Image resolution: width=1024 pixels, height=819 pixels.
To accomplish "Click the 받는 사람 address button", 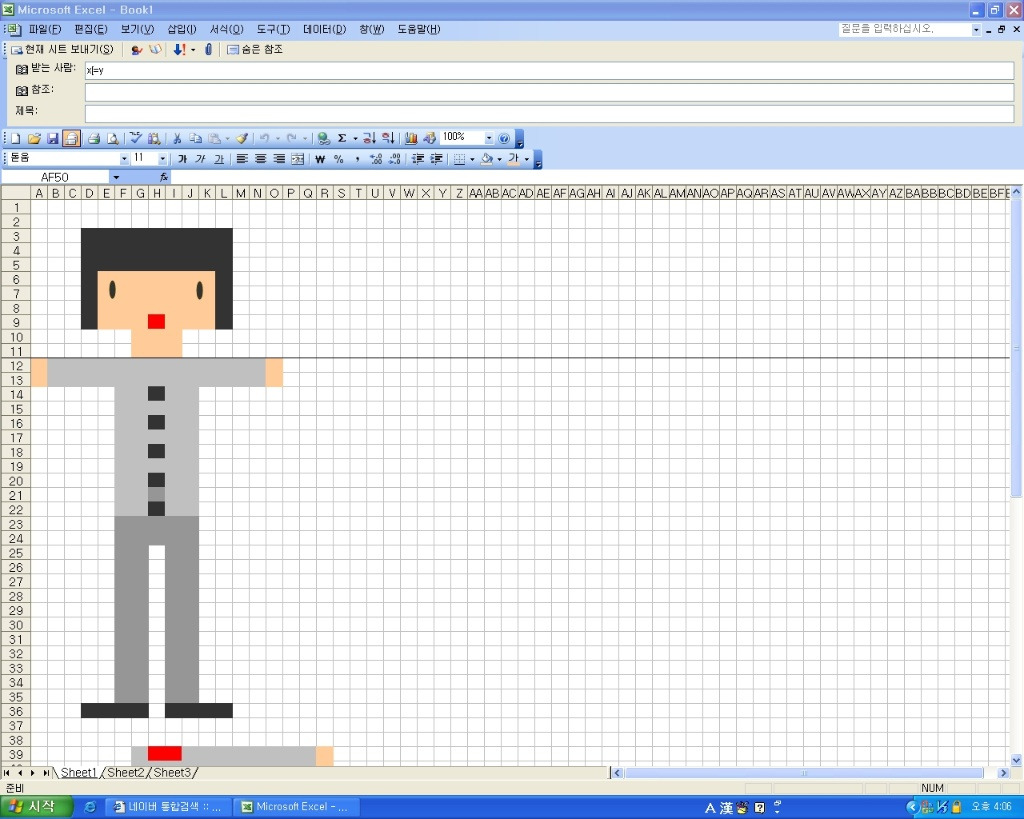I will click(46, 69).
